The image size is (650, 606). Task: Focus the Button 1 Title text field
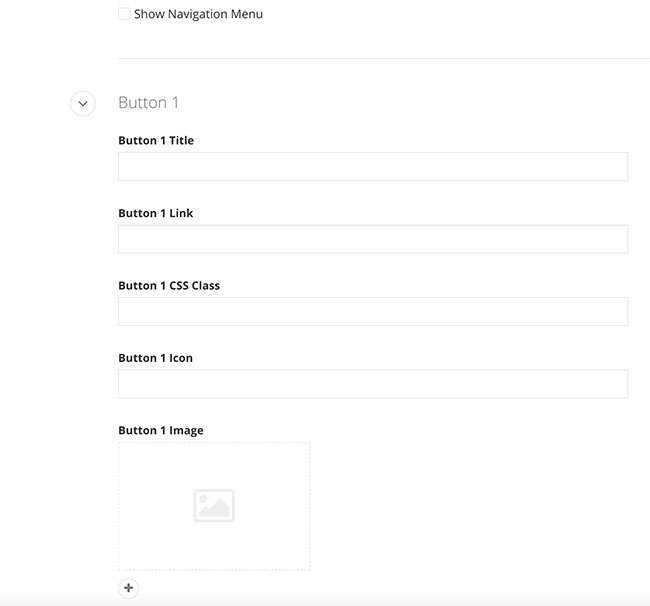(372, 167)
